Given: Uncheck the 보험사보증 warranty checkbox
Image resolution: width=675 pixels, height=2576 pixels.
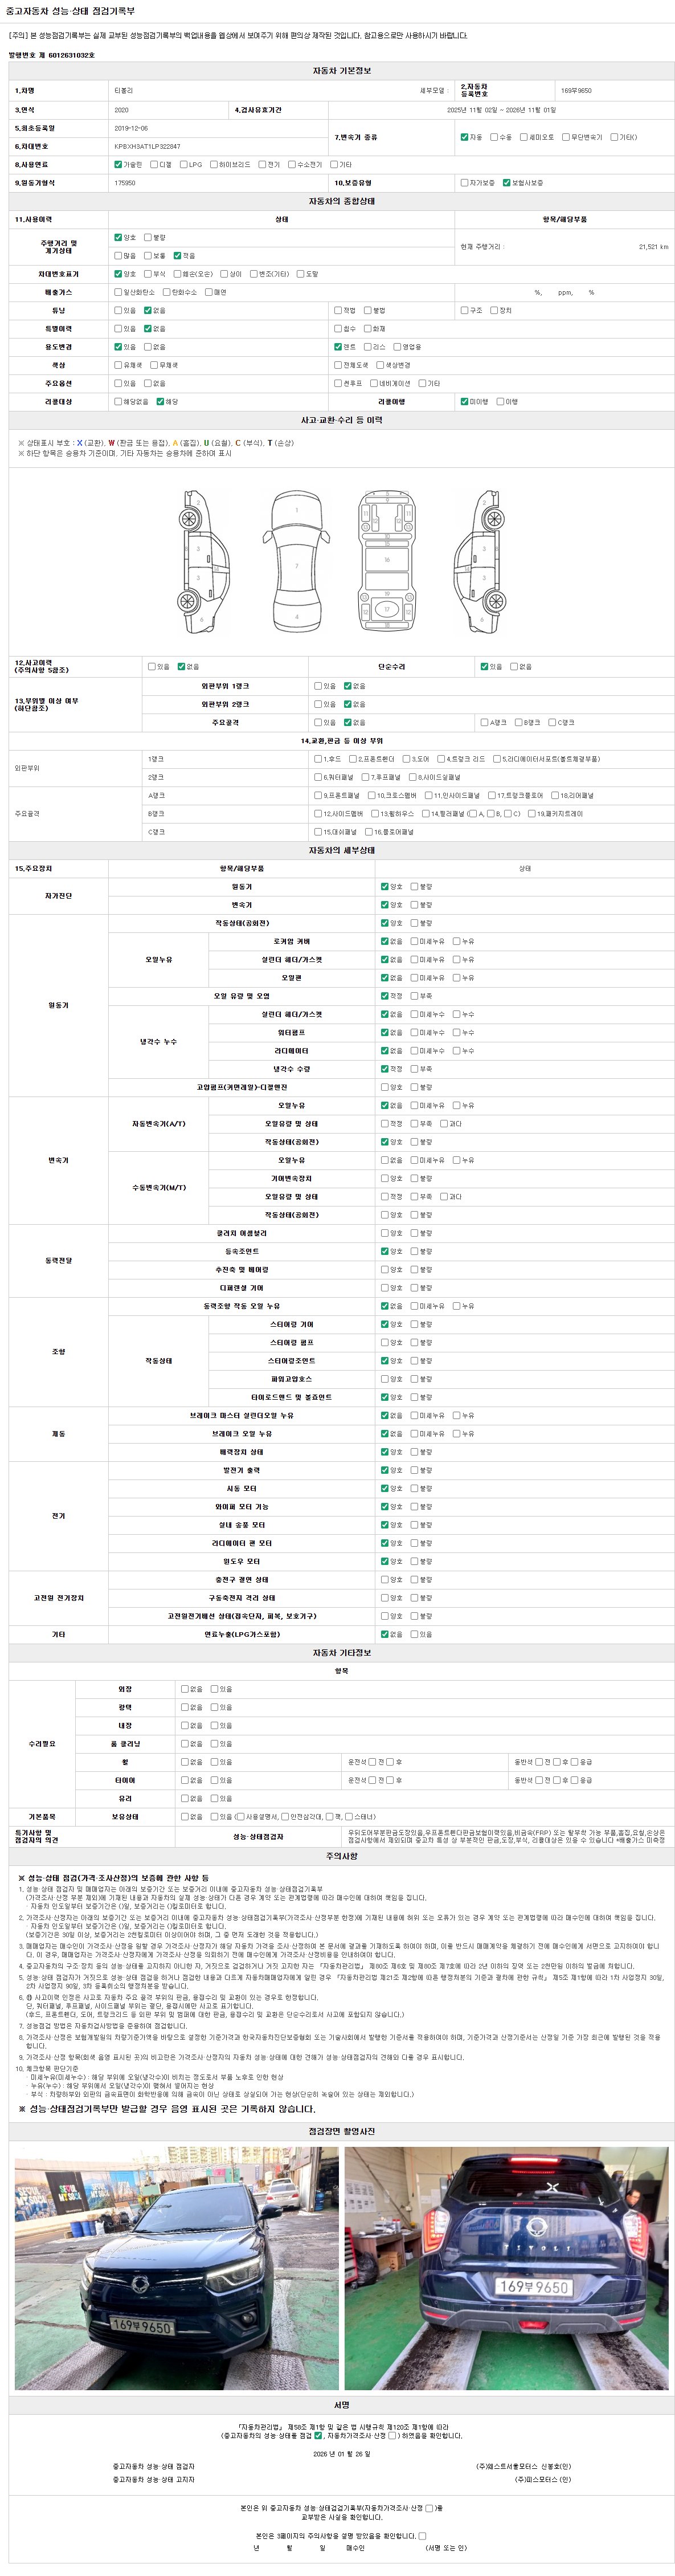Looking at the screenshot, I should point(507,183).
